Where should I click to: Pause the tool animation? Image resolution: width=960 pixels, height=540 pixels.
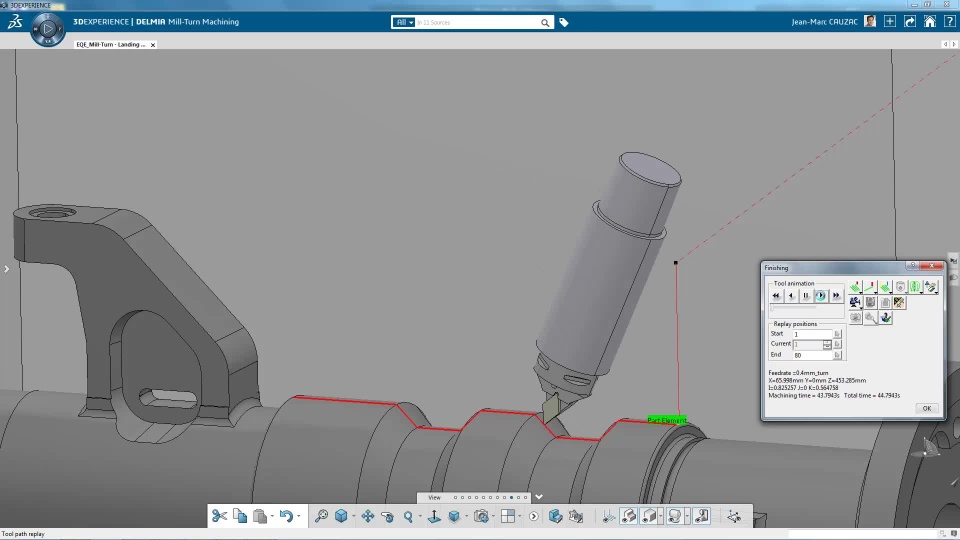click(806, 296)
